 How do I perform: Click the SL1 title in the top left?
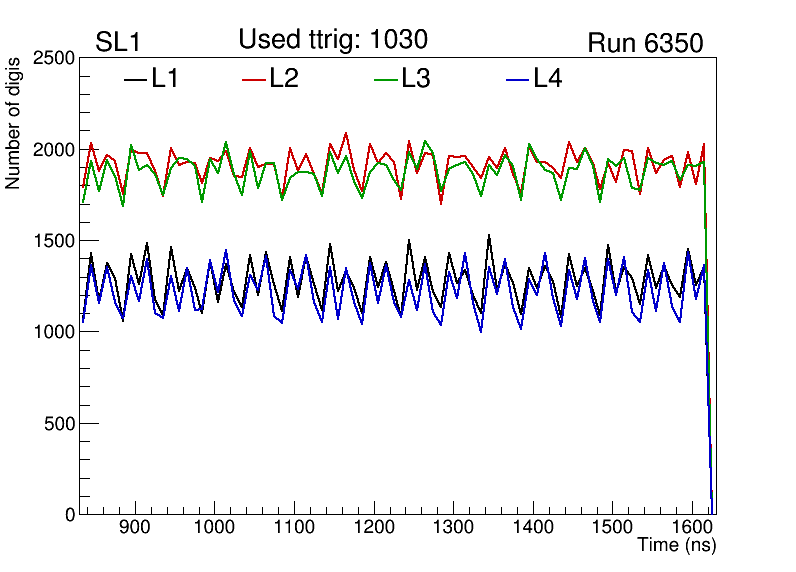point(120,43)
